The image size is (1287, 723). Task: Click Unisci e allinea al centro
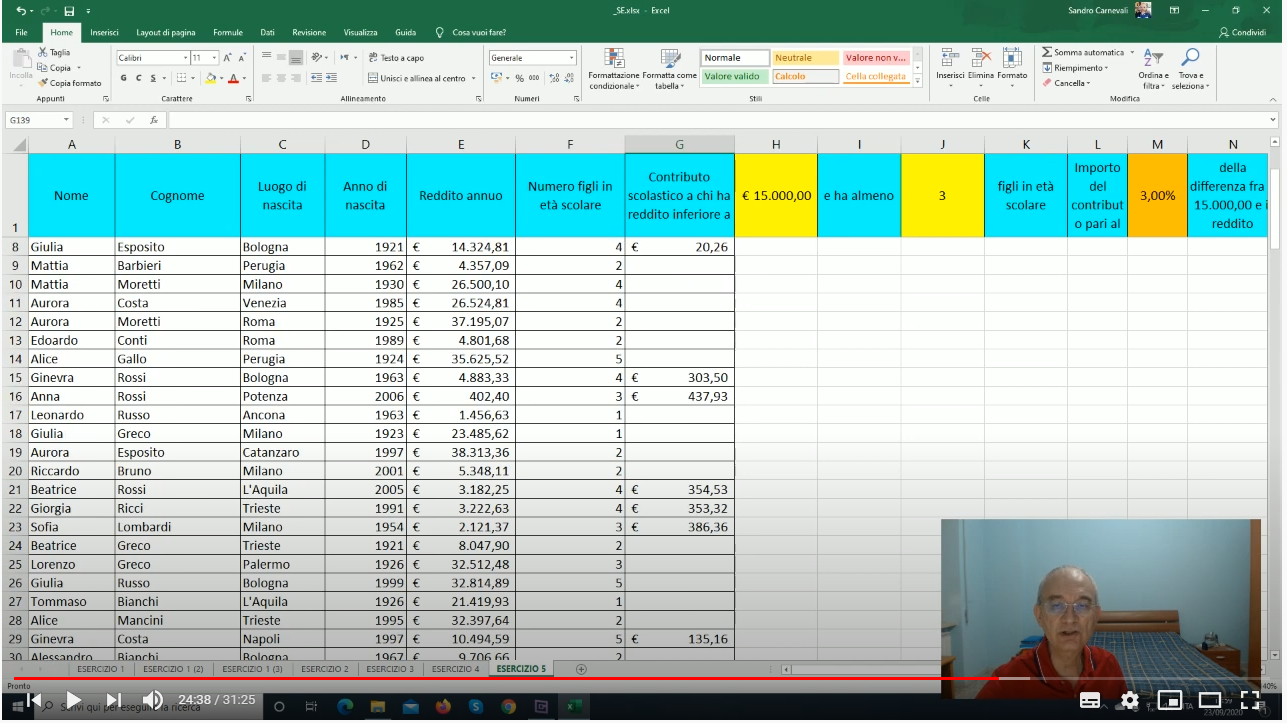(417, 78)
